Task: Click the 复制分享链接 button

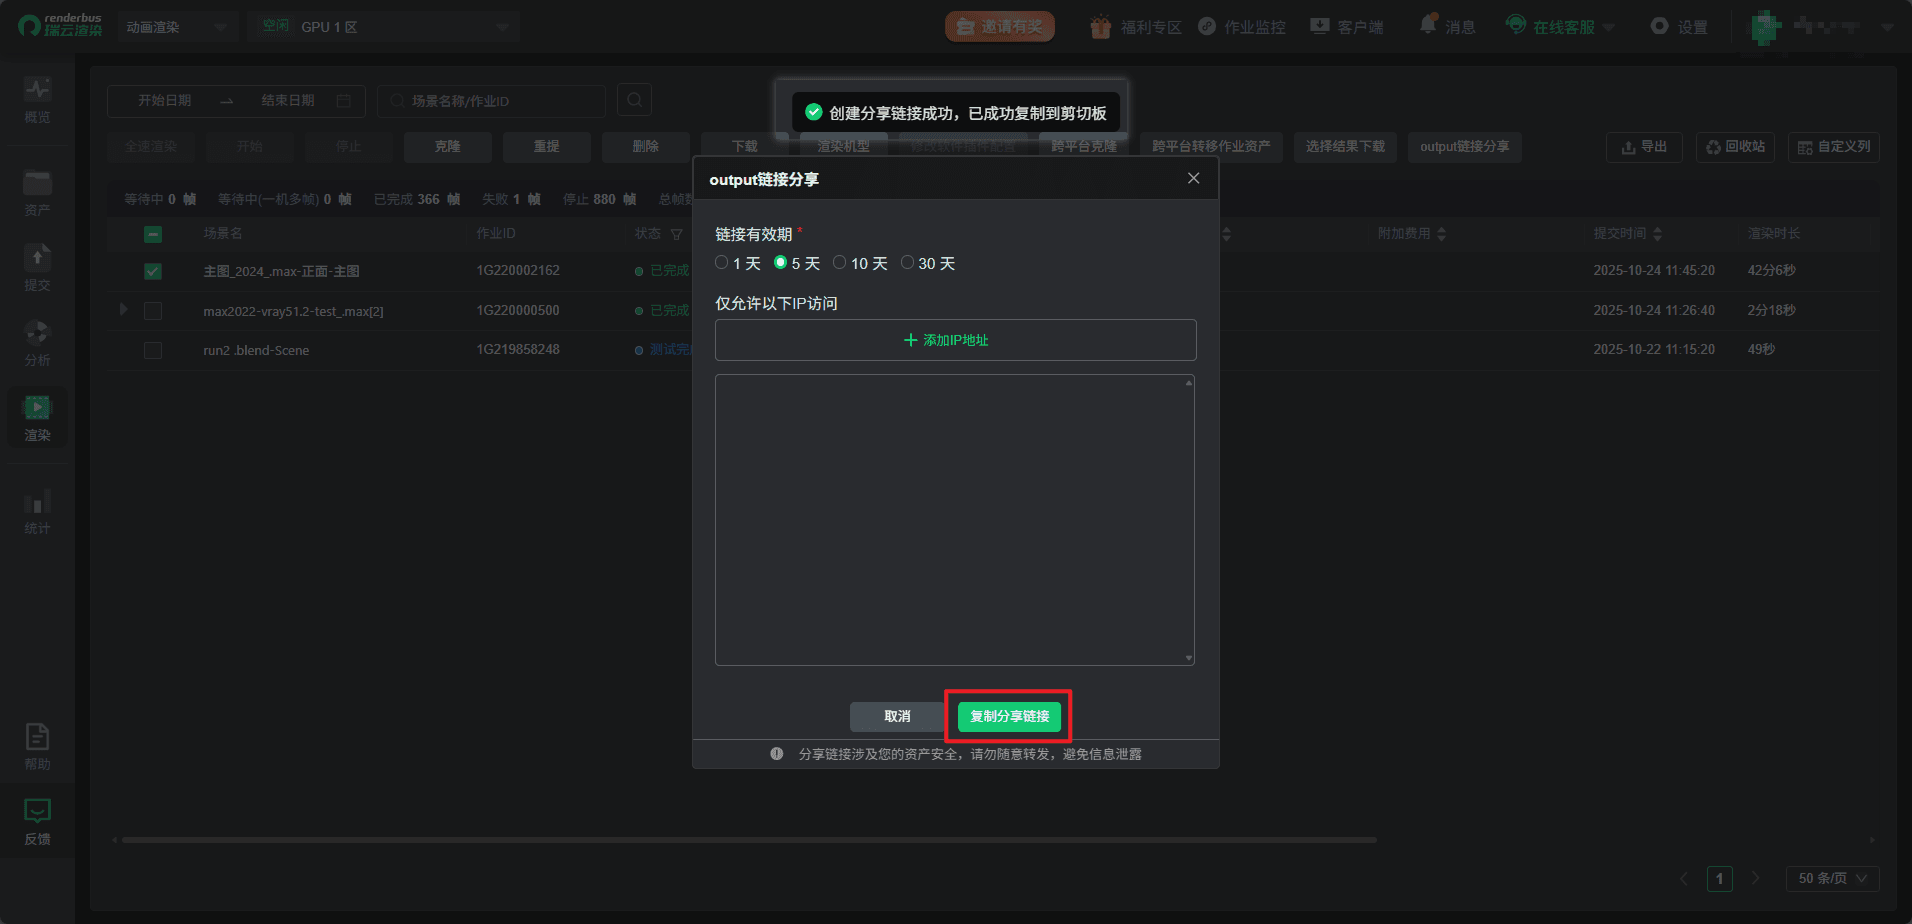Action: coord(1009,716)
